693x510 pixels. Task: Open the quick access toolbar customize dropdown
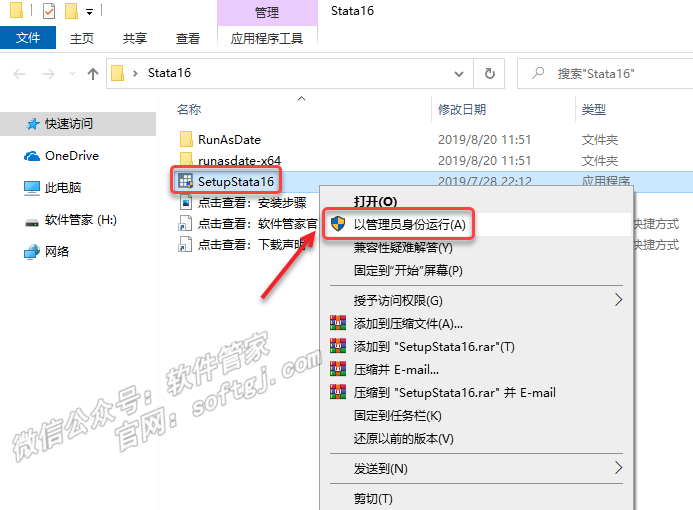click(x=90, y=12)
